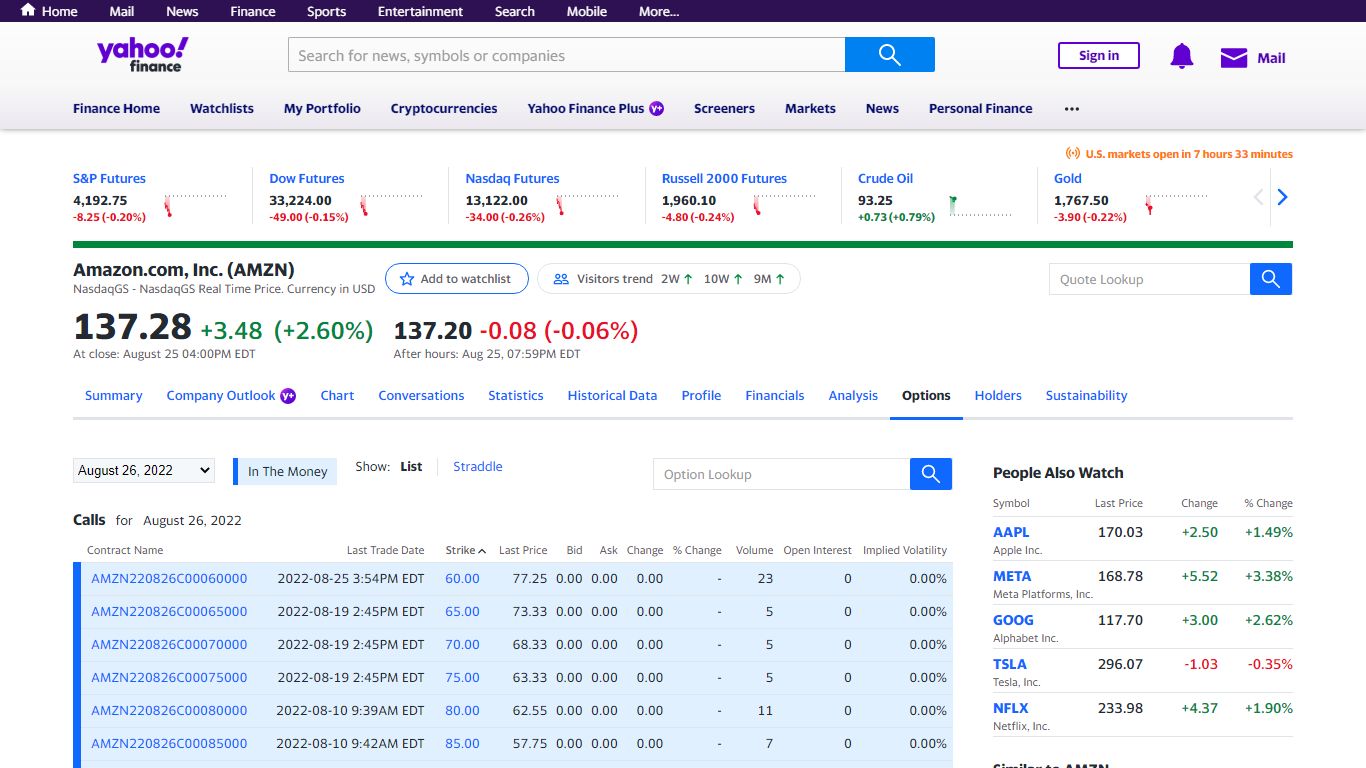Sort by the Strike column header
1366x768 pixels.
(x=465, y=550)
